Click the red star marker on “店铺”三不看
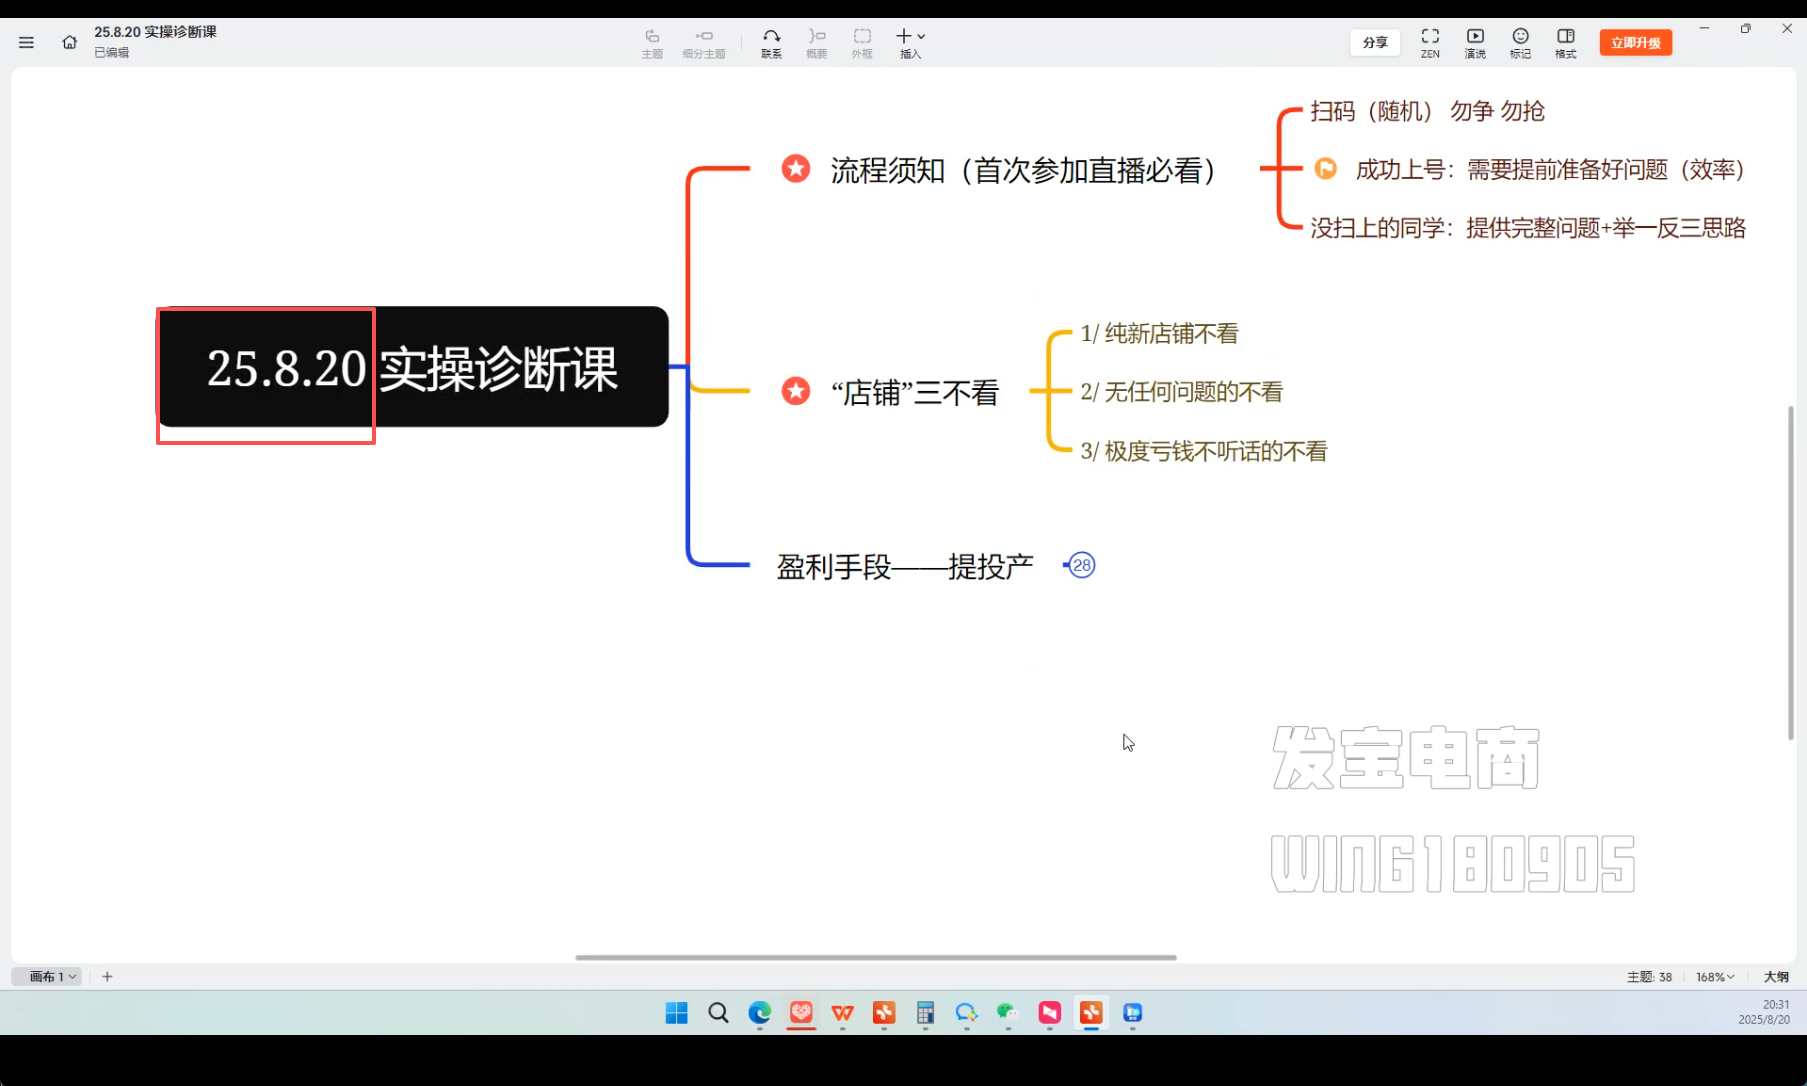The width and height of the screenshot is (1807, 1086). (x=796, y=391)
